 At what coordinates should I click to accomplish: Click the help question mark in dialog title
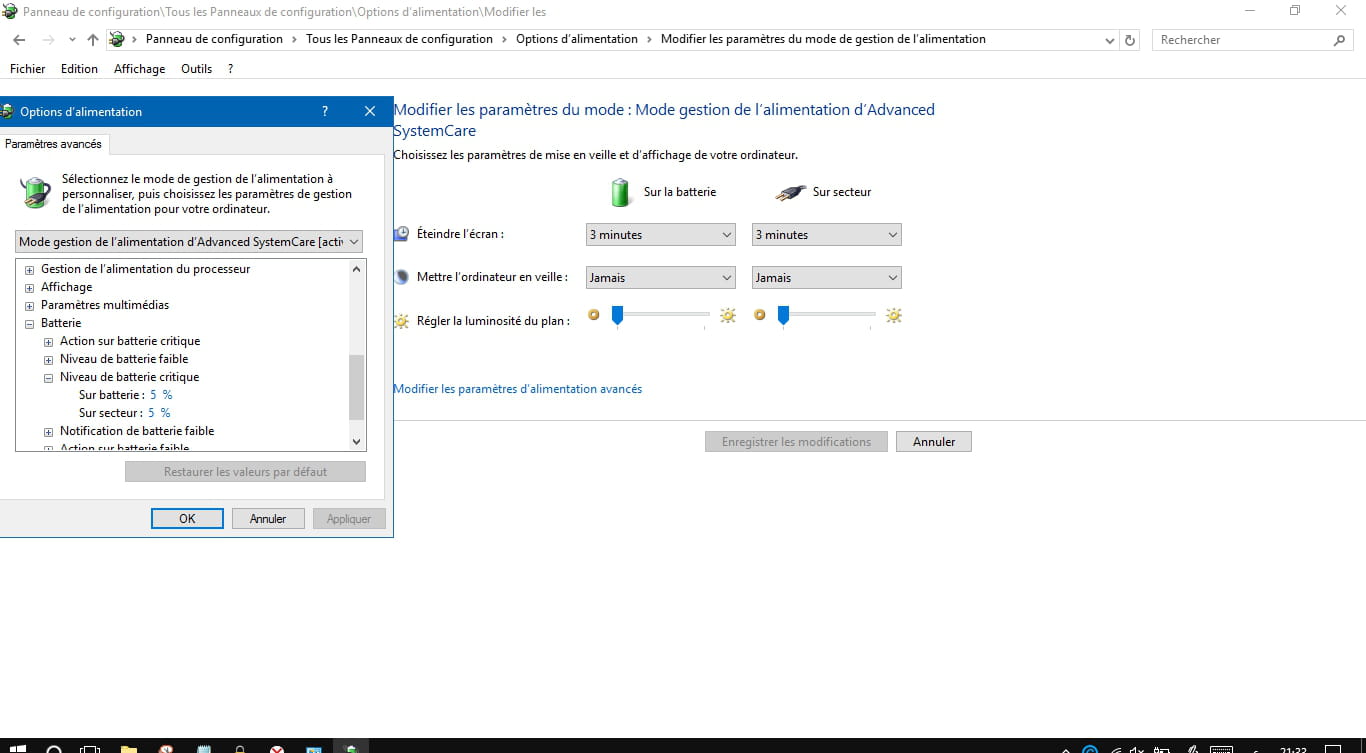[x=325, y=112]
